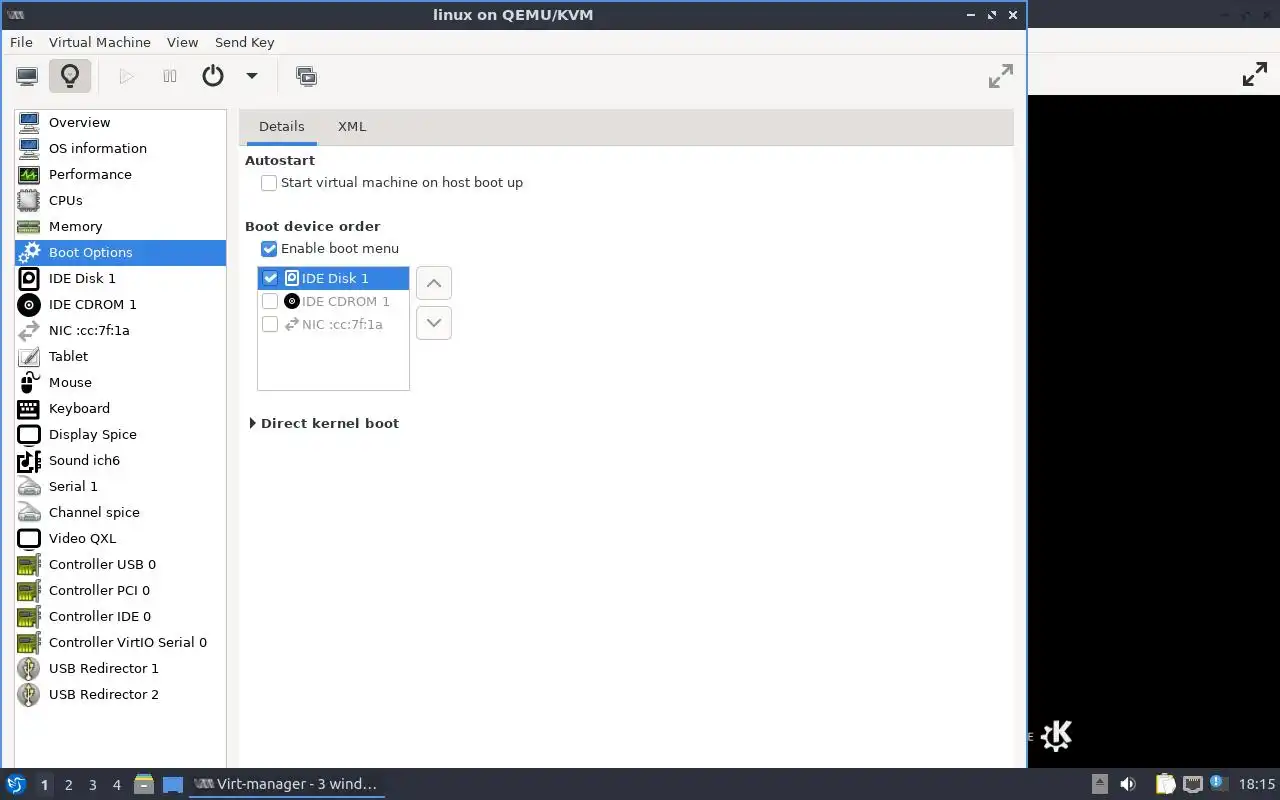Click the Controller USB 0 icon
Image resolution: width=1280 pixels, height=800 pixels.
[x=29, y=564]
